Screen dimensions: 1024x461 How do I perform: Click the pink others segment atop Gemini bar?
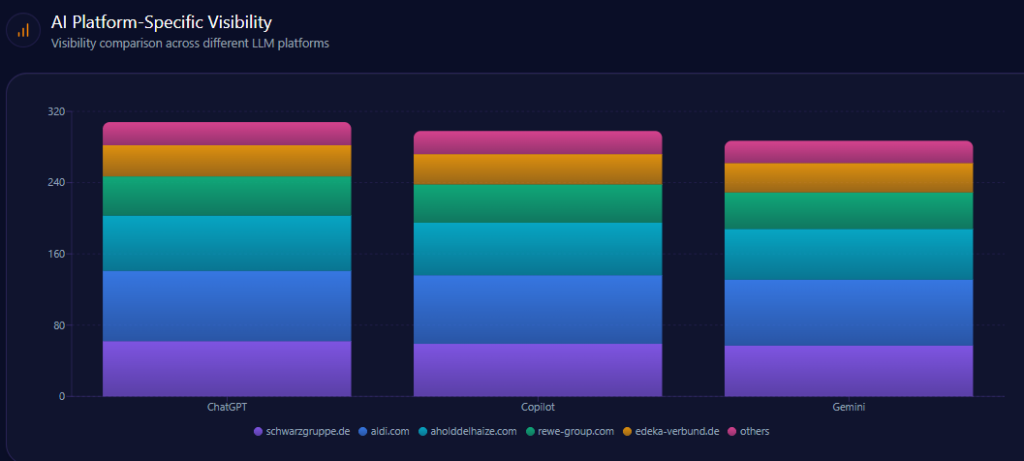pyautogui.click(x=849, y=152)
